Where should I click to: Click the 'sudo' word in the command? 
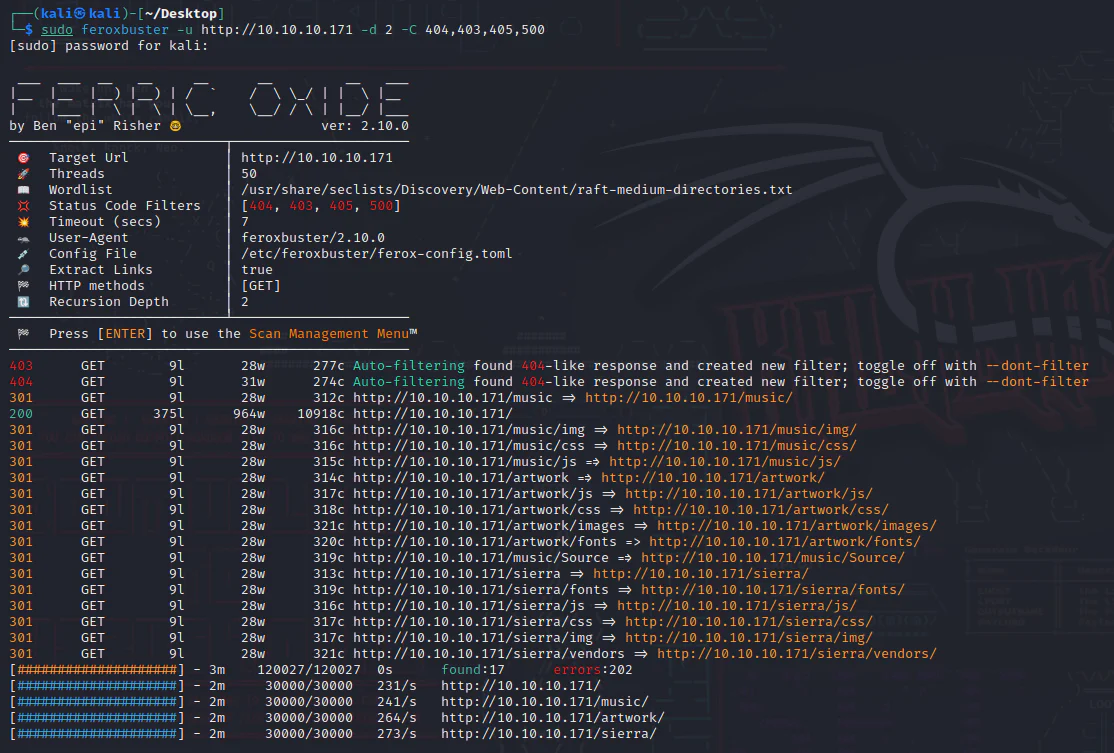[x=57, y=30]
